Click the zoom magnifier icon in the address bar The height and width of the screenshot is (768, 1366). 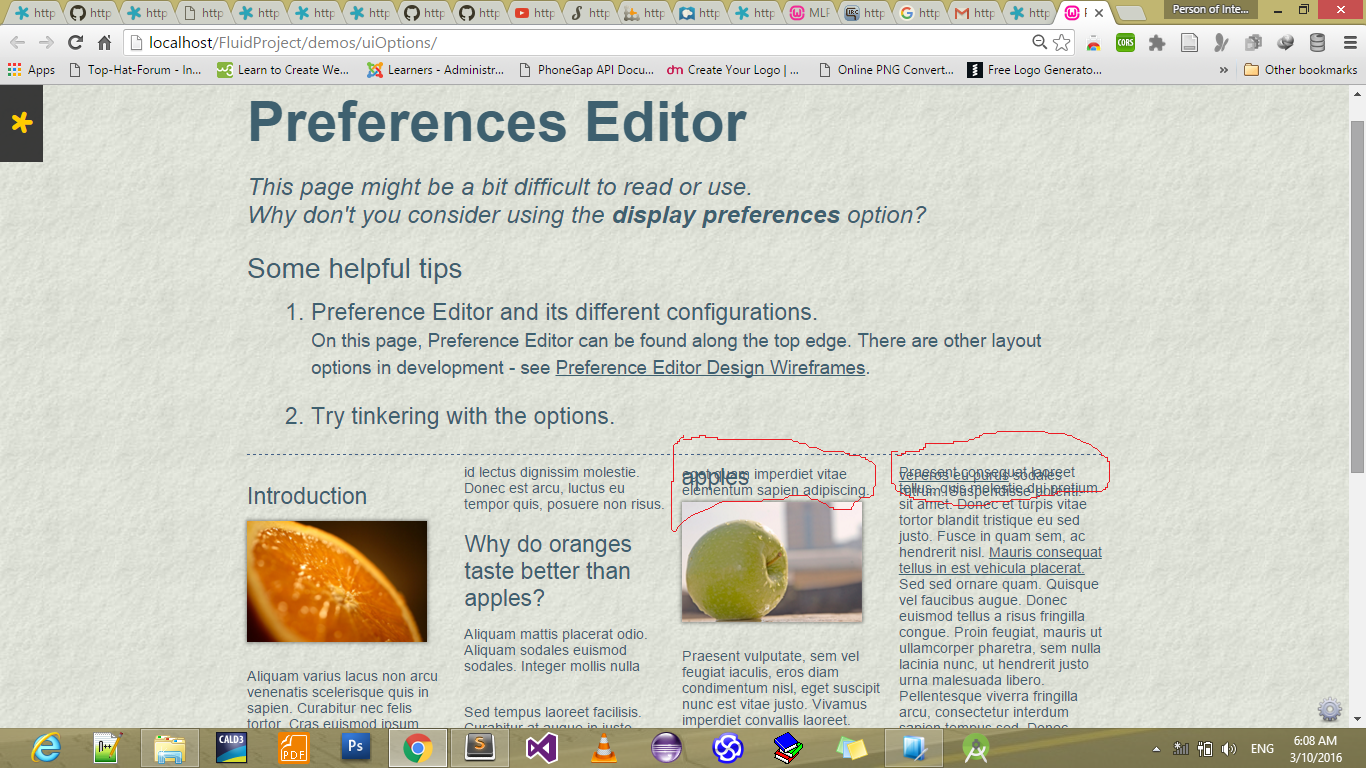(x=1040, y=42)
